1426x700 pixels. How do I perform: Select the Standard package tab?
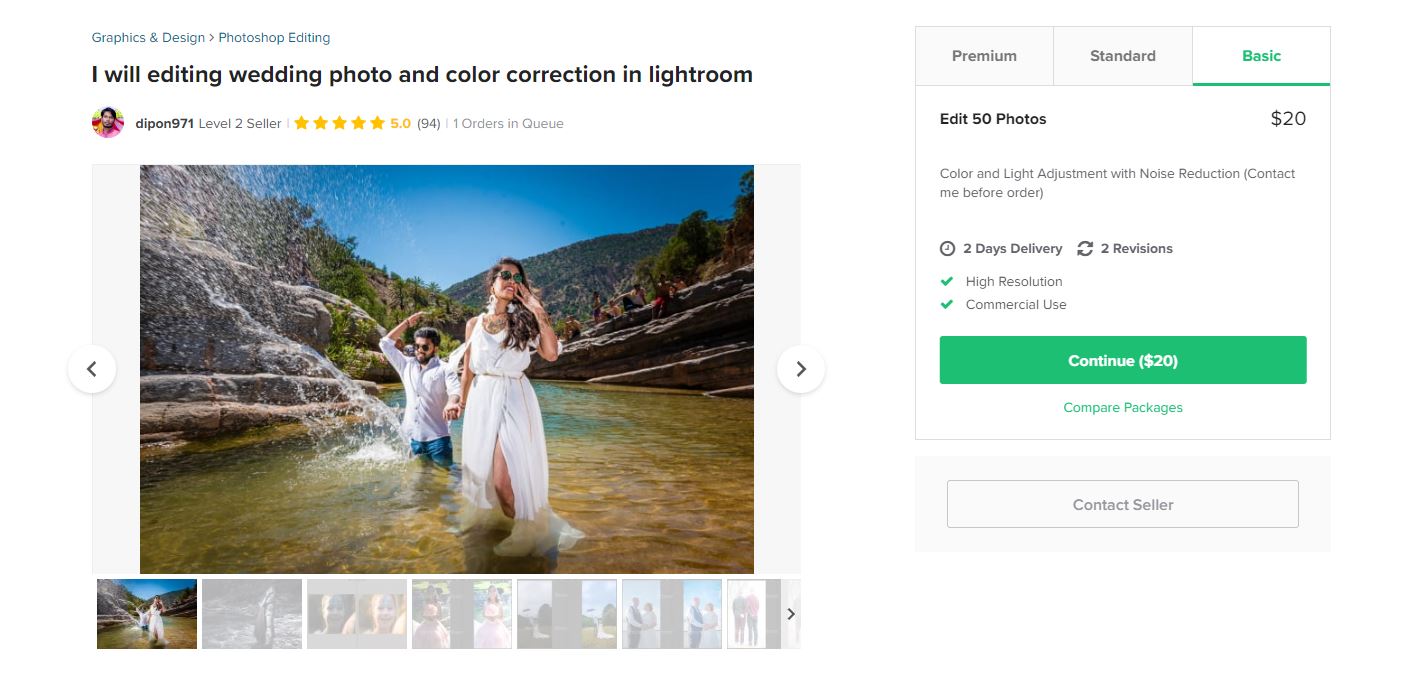(x=1122, y=56)
